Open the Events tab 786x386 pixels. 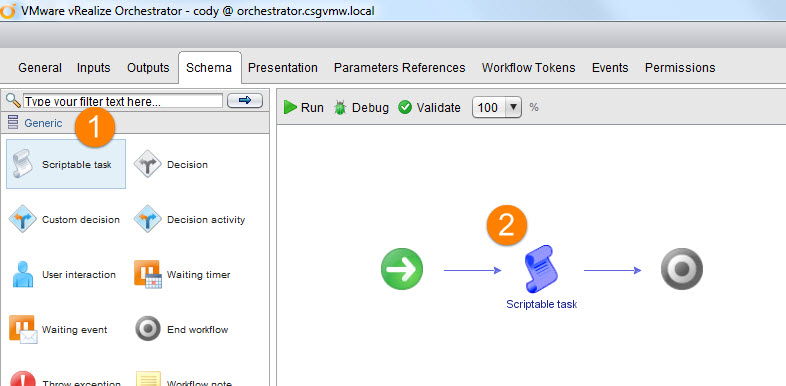point(610,68)
